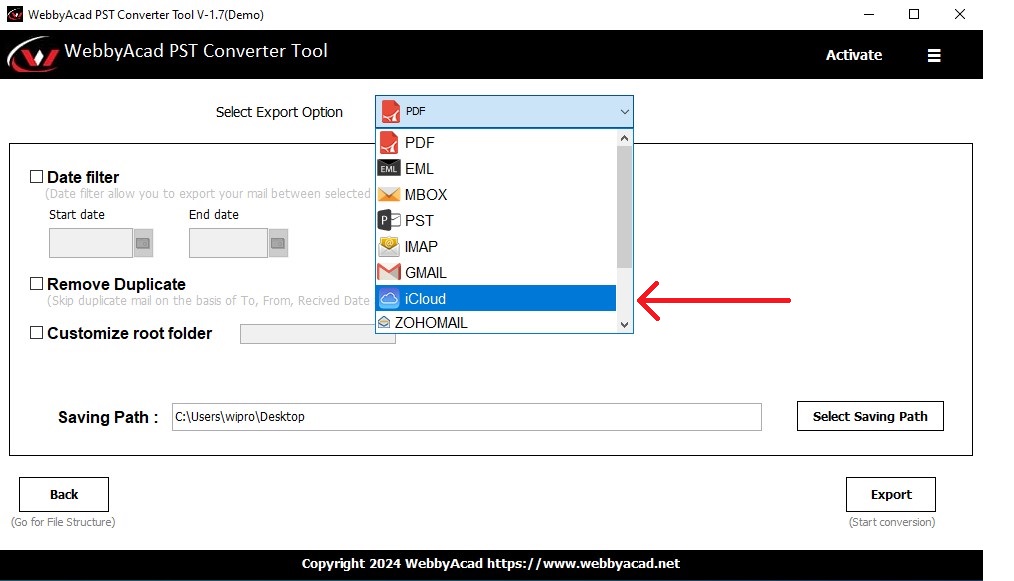The image size is (1014, 581).
Task: Click the MBOX envelope icon
Action: [x=389, y=194]
